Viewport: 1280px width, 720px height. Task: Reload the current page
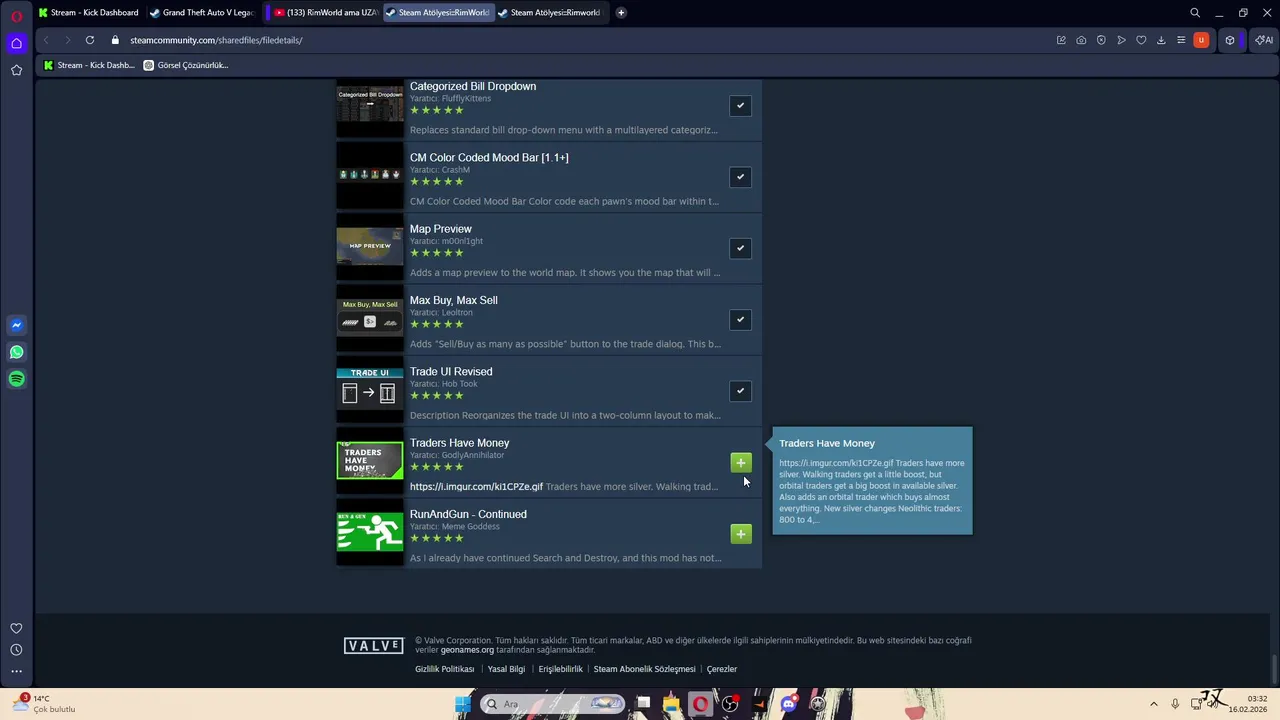tap(90, 40)
